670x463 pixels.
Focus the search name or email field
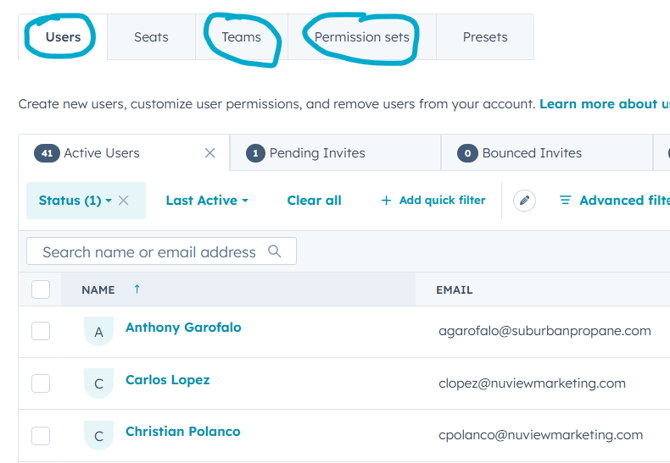(x=148, y=252)
